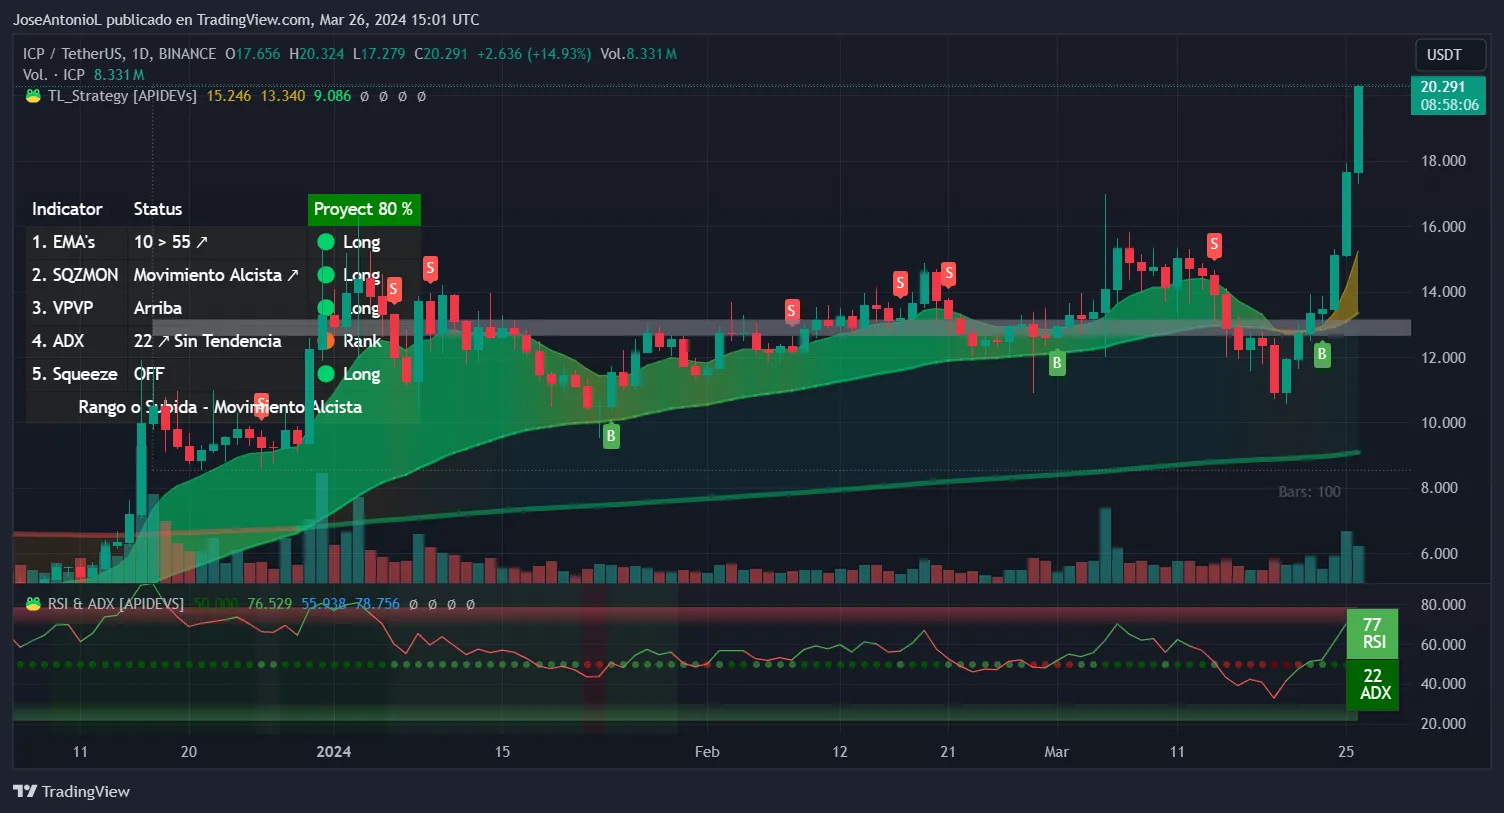Click the green 77 RSI value box

(x=1372, y=633)
